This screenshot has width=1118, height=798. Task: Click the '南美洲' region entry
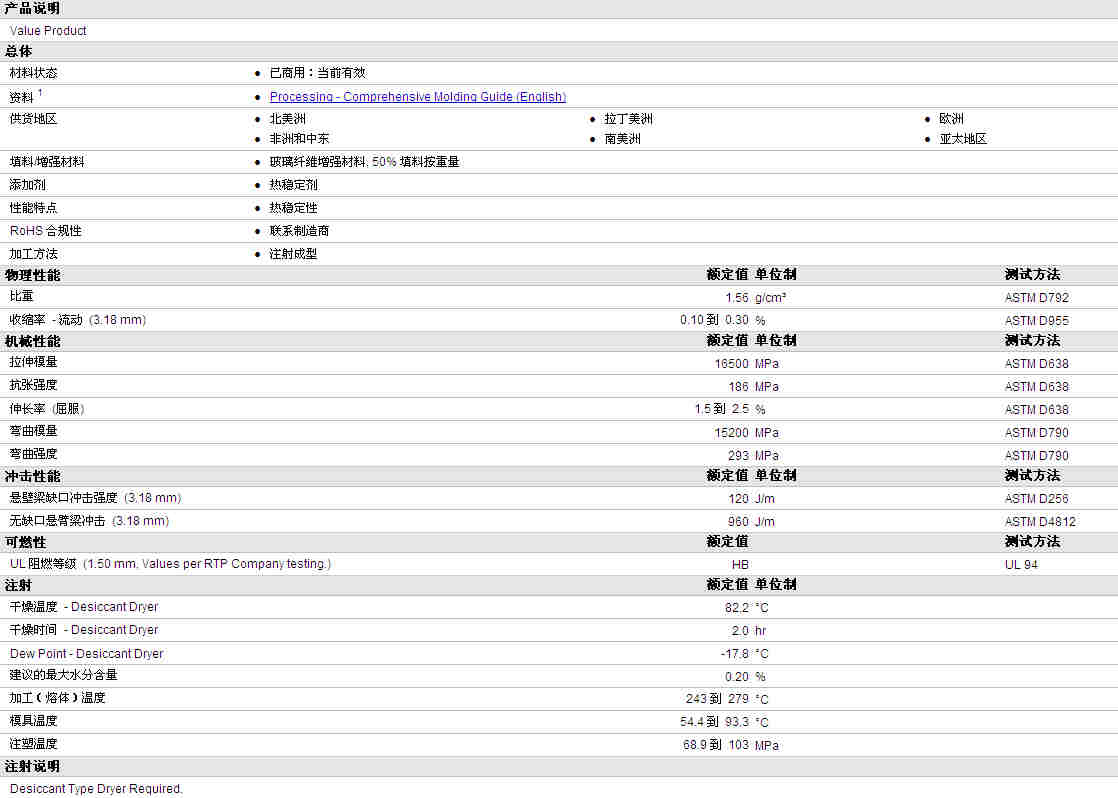[x=622, y=139]
